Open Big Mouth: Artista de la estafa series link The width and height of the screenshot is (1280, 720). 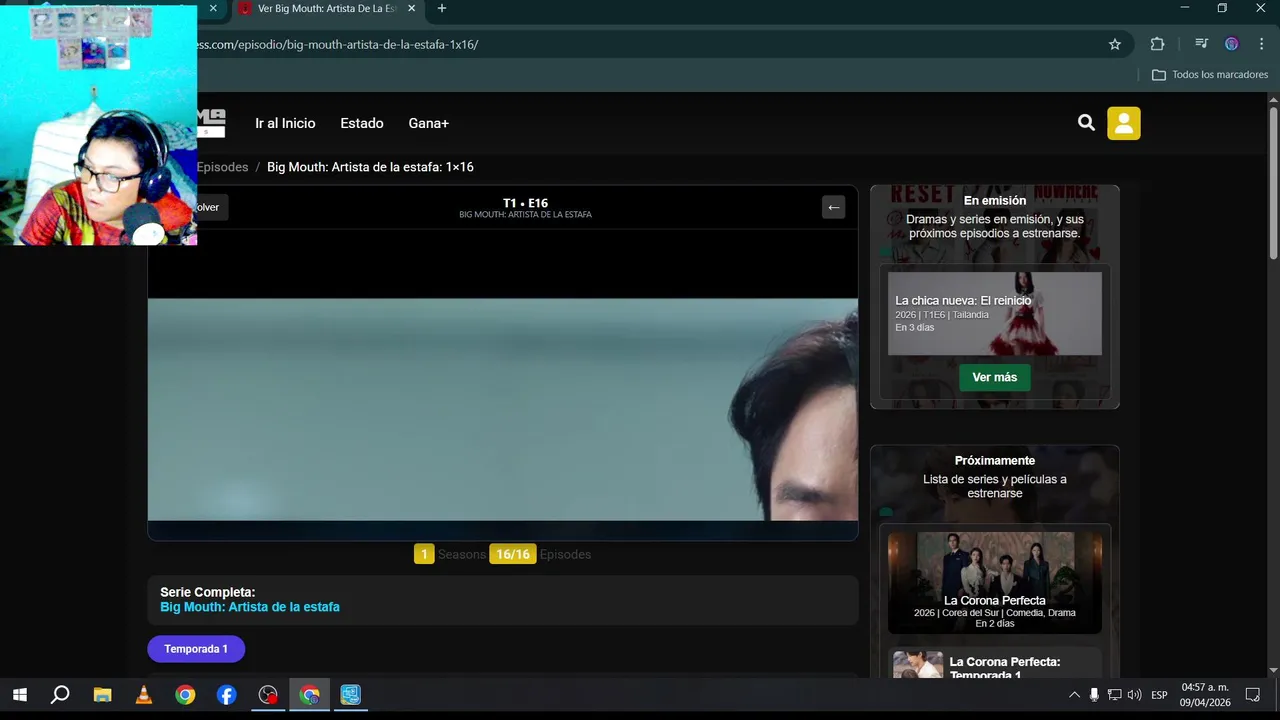point(250,607)
